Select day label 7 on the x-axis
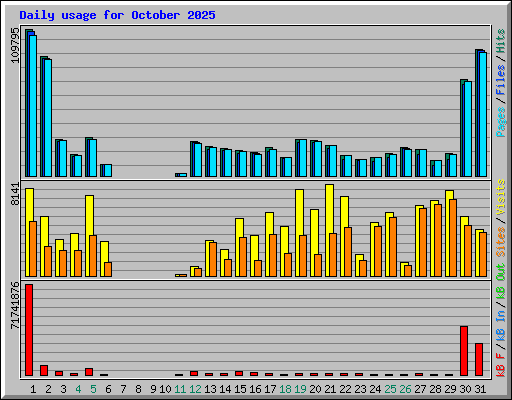 tap(123, 389)
